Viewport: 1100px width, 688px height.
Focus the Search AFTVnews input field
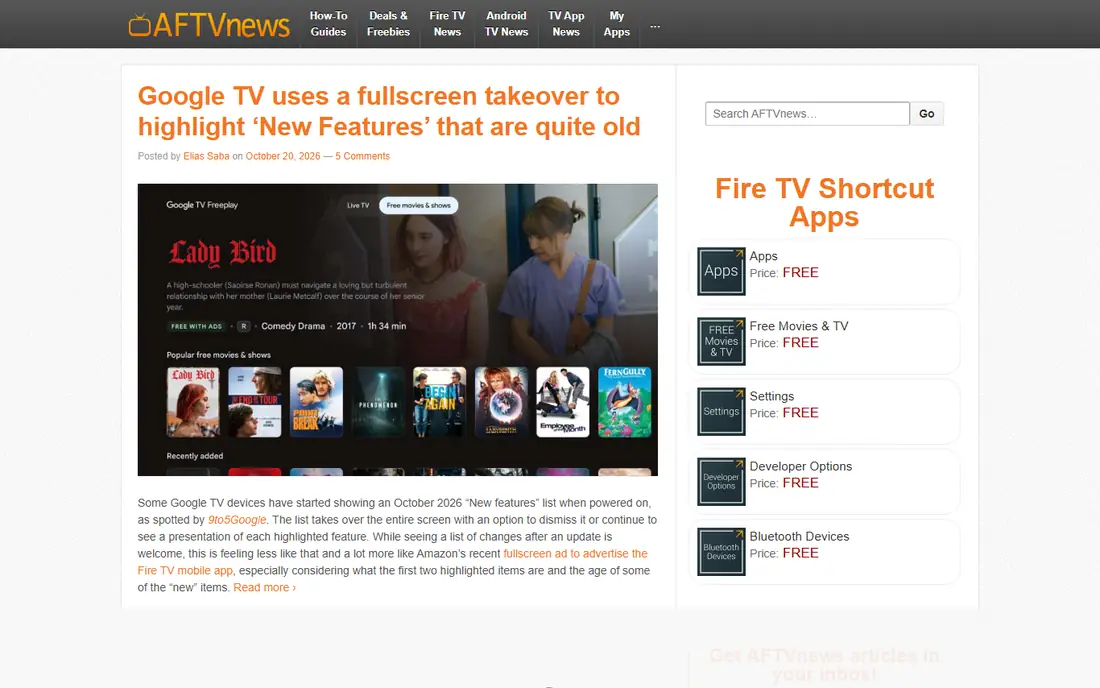pyautogui.click(x=807, y=114)
